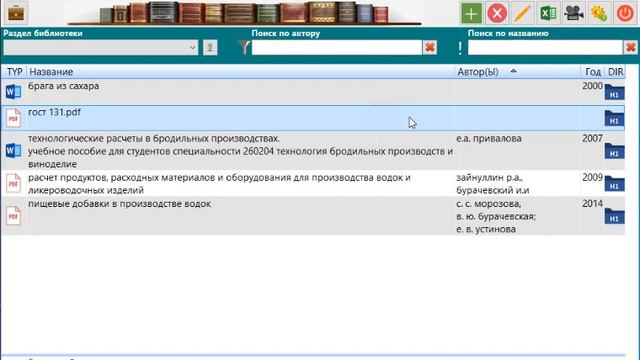Image resolution: width=640 pixels, height=360 pixels.
Task: Sort by Год column header
Action: pyautogui.click(x=593, y=72)
